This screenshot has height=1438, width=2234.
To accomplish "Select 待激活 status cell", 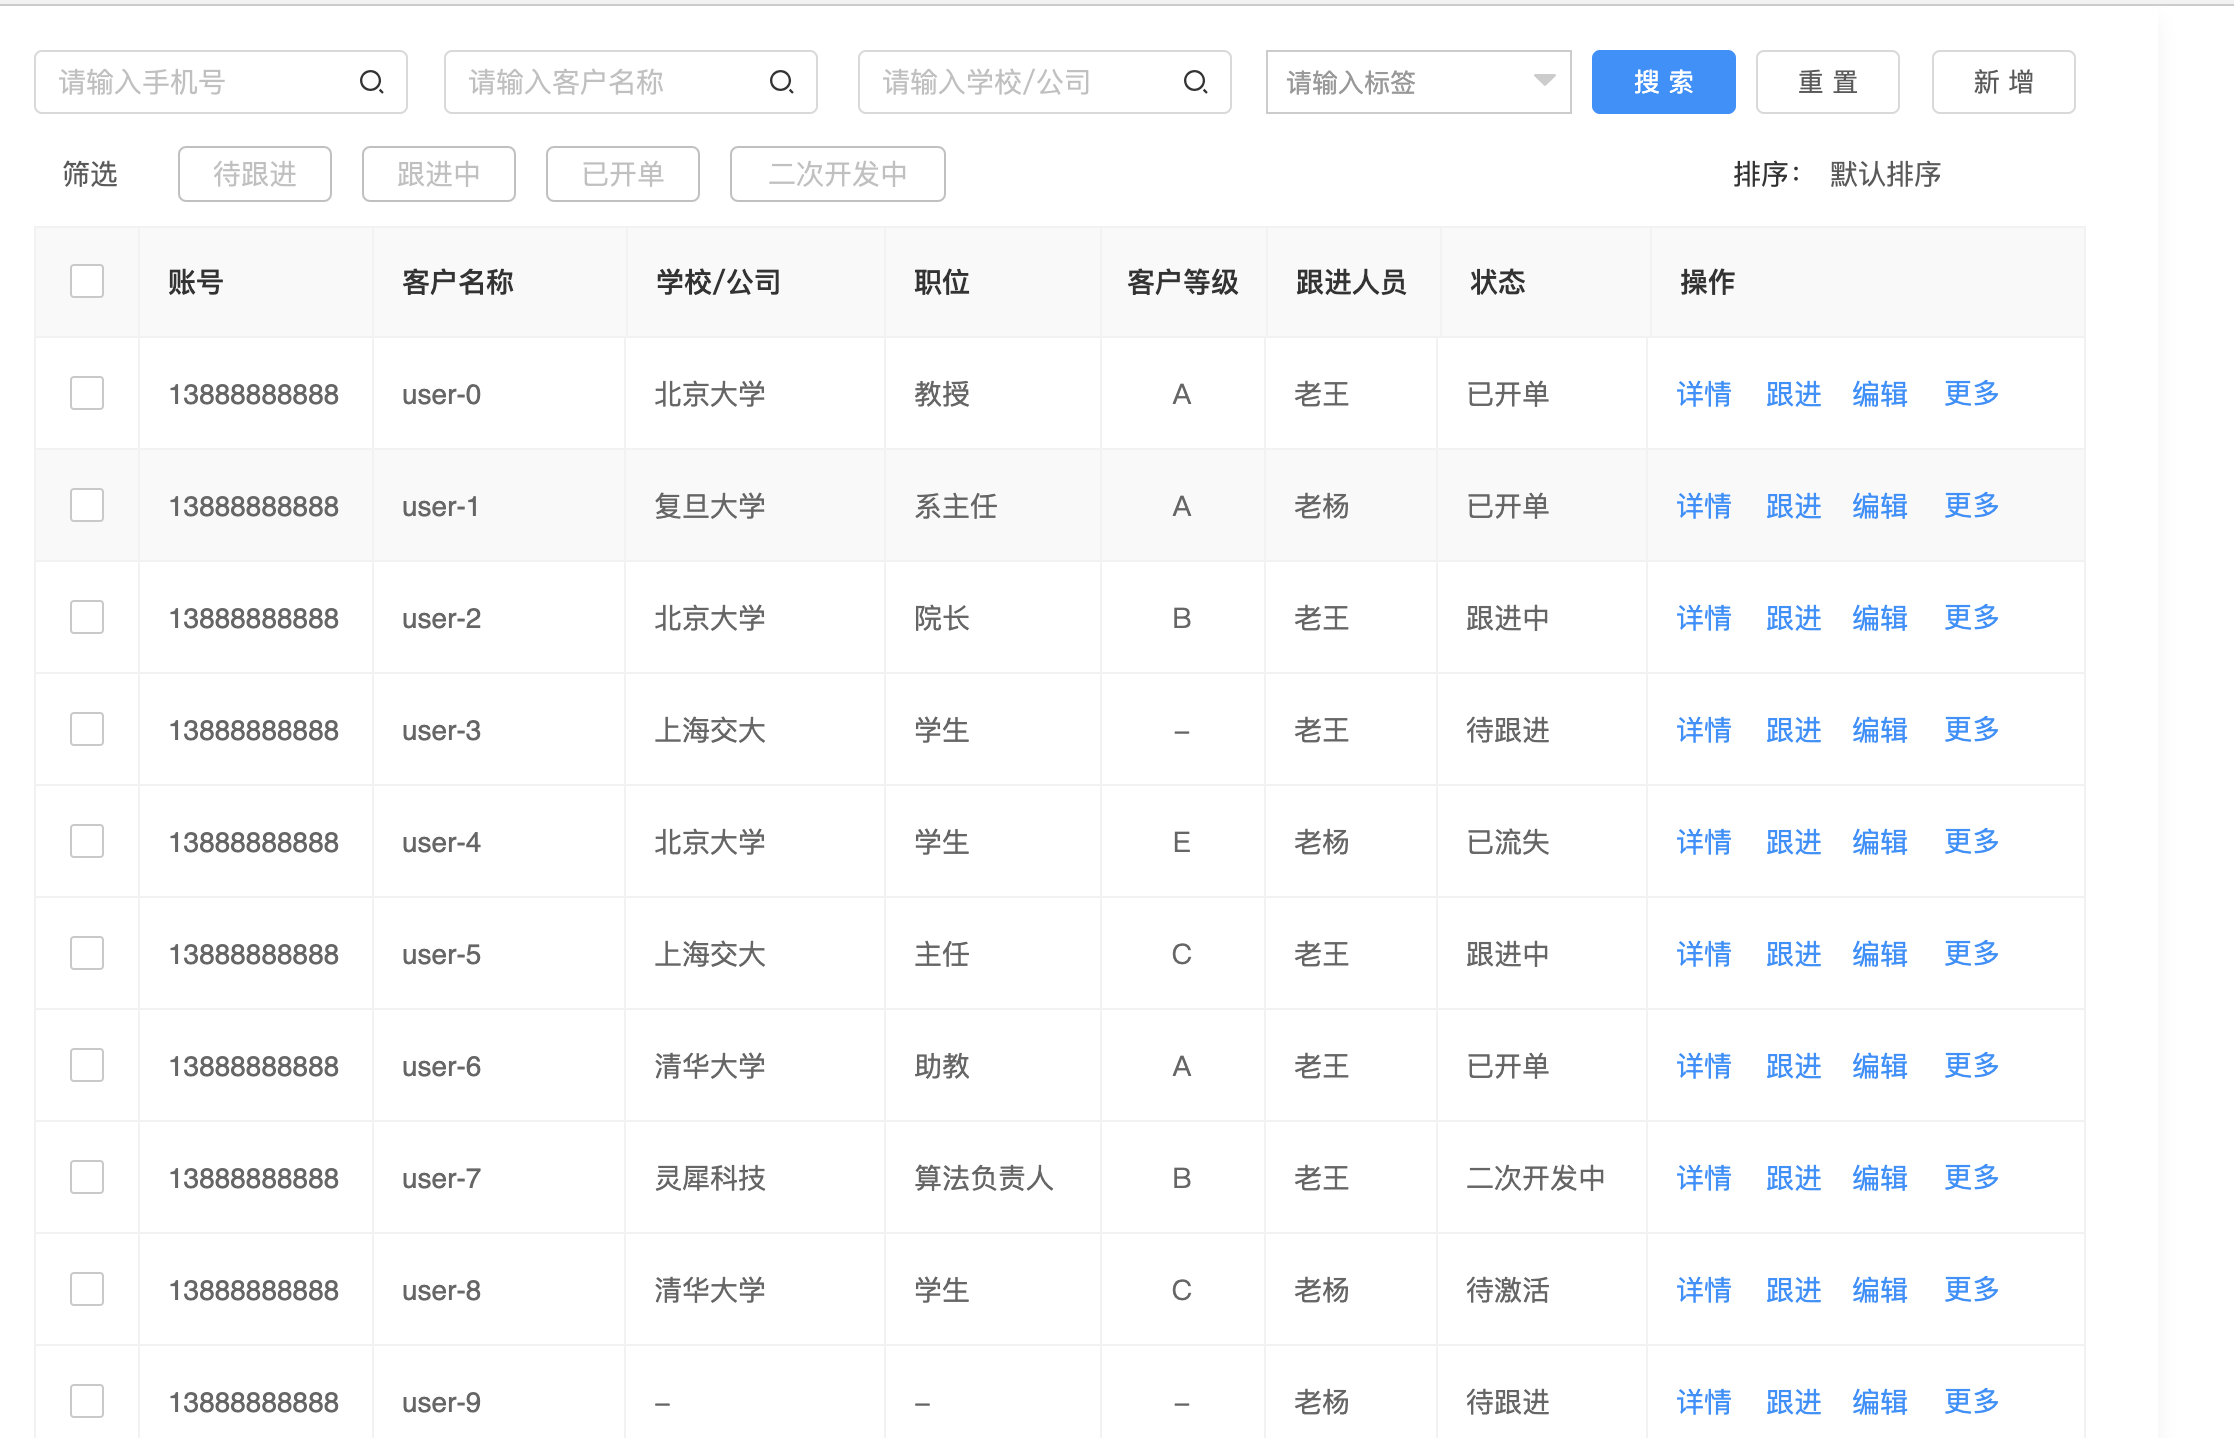I will point(1507,1290).
